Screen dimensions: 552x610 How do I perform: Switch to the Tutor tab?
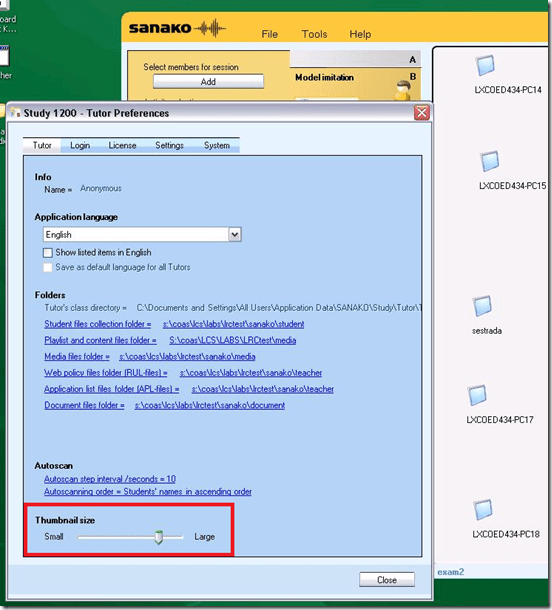[x=42, y=145]
